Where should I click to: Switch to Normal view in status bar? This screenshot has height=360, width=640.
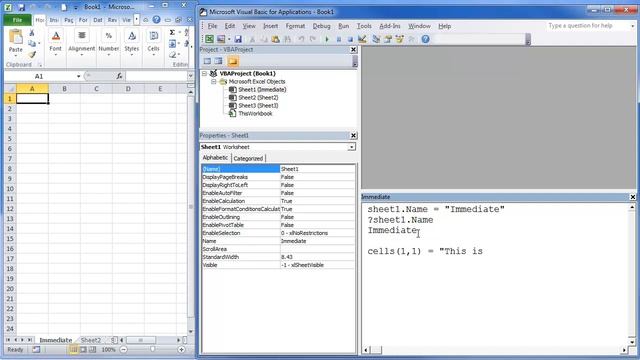73,349
